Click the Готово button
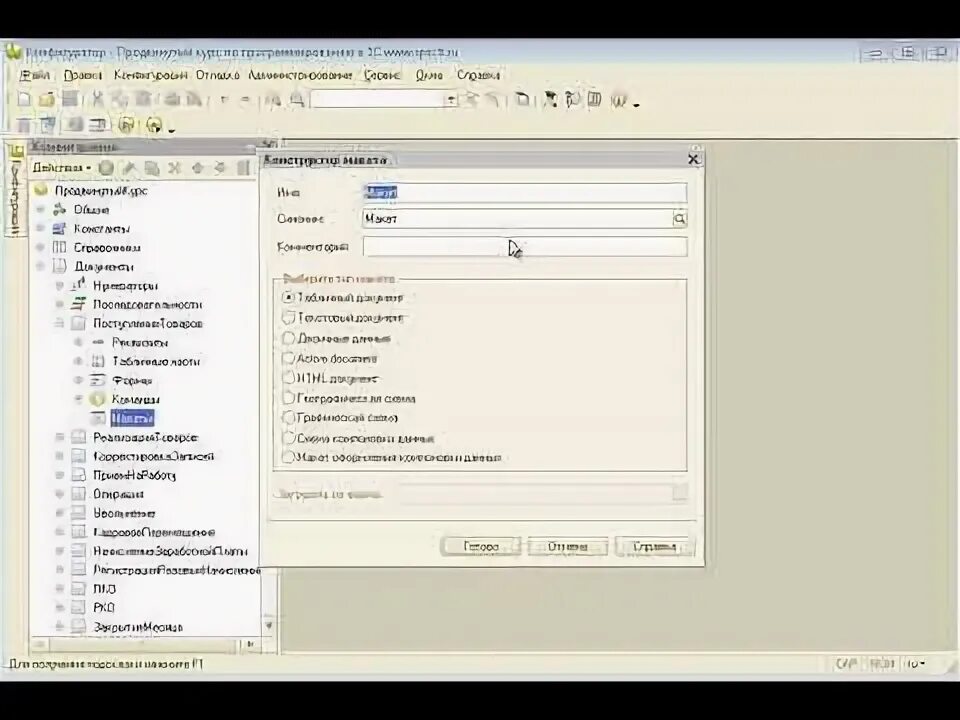The image size is (960, 720). click(x=481, y=547)
